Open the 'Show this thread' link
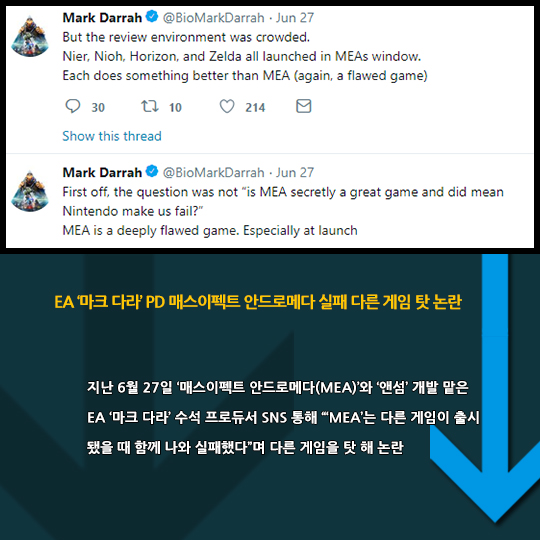 click(x=112, y=136)
